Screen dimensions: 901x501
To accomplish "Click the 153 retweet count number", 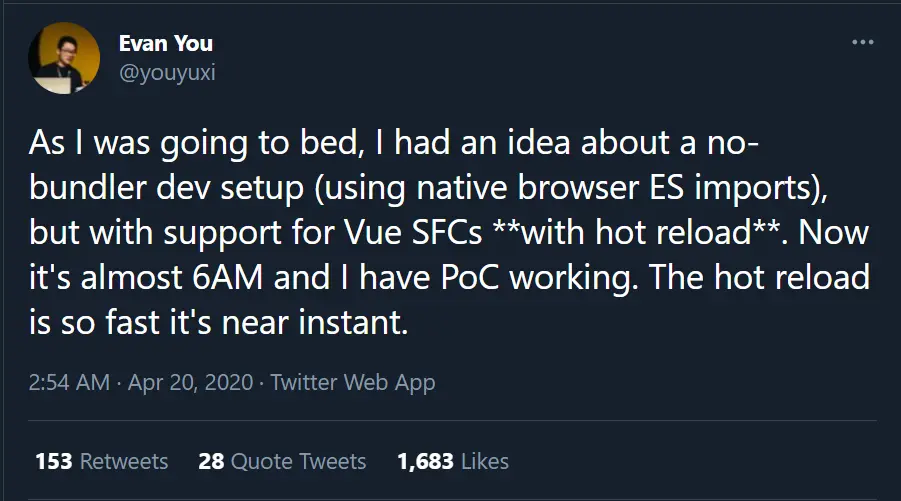I will pos(53,461).
